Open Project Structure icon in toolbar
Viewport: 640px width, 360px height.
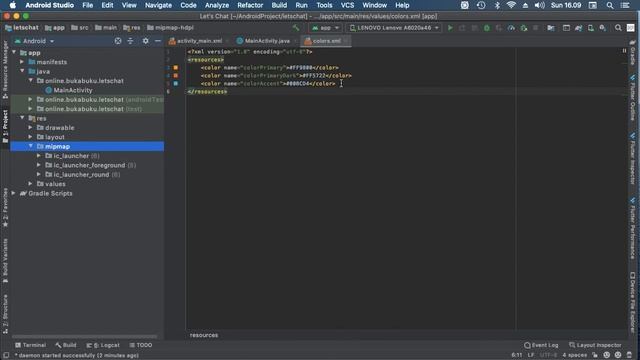pos(551,28)
